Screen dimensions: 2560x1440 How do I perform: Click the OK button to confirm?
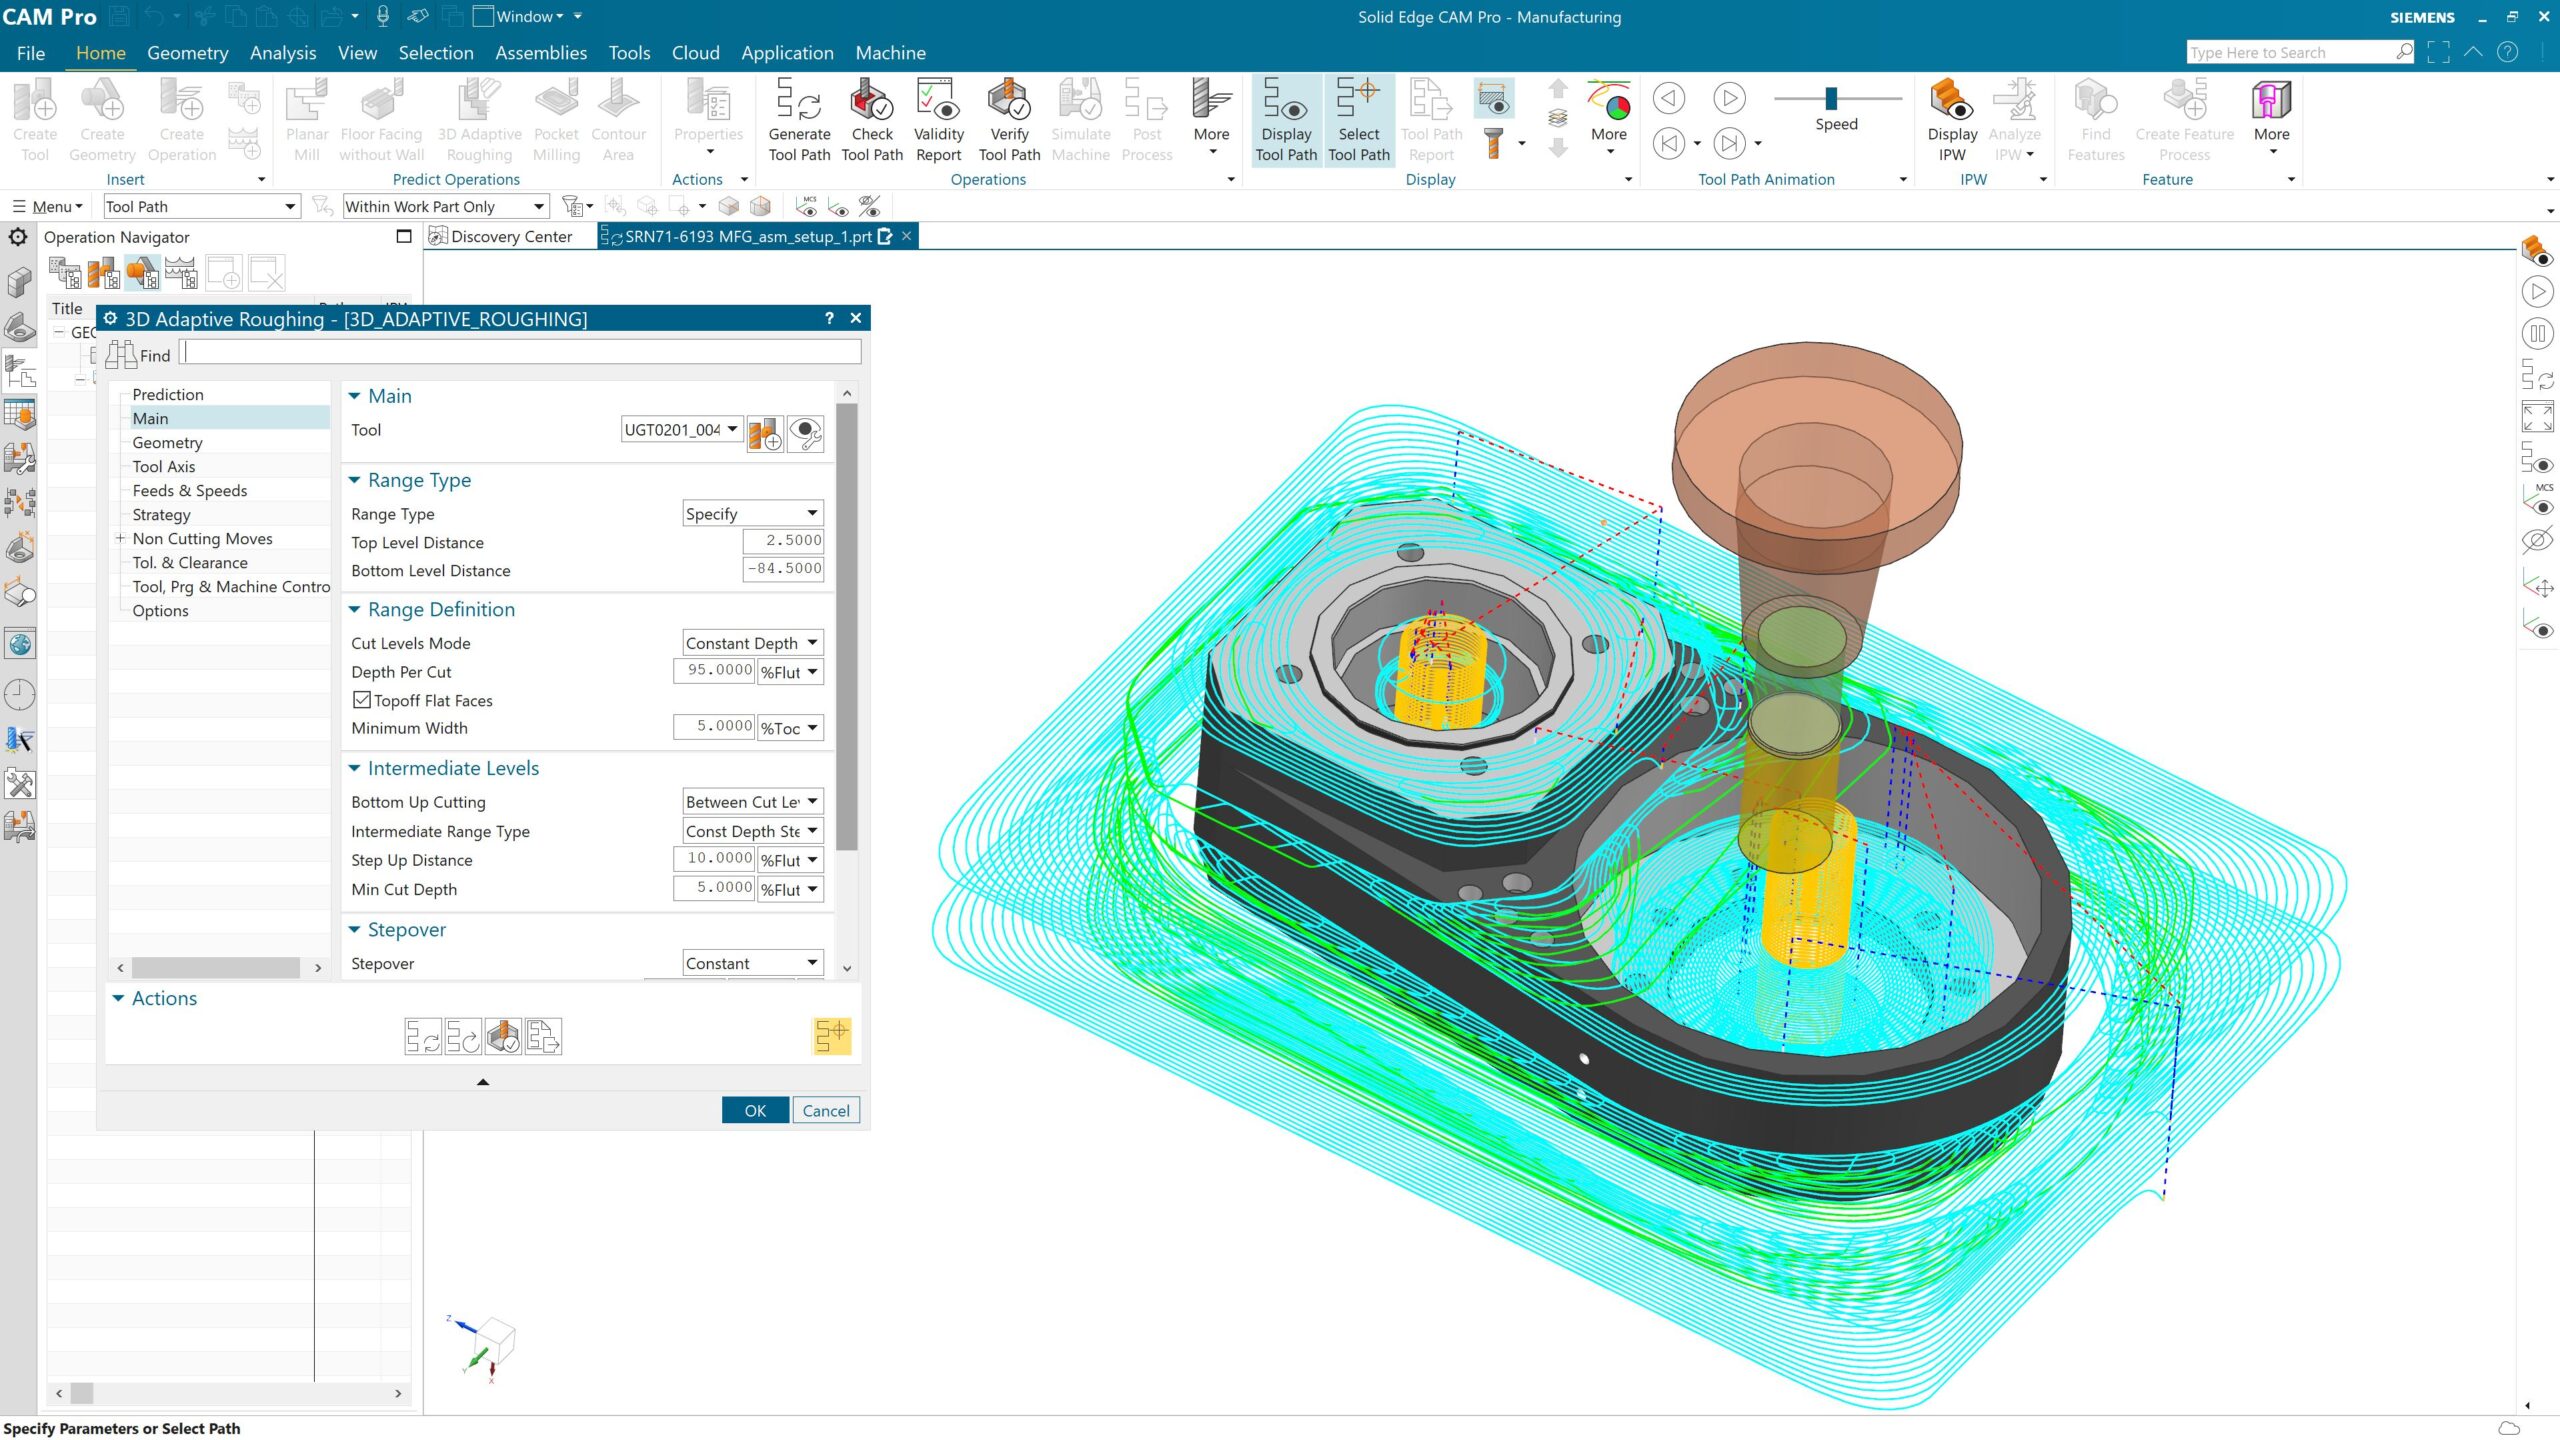[x=754, y=1109]
